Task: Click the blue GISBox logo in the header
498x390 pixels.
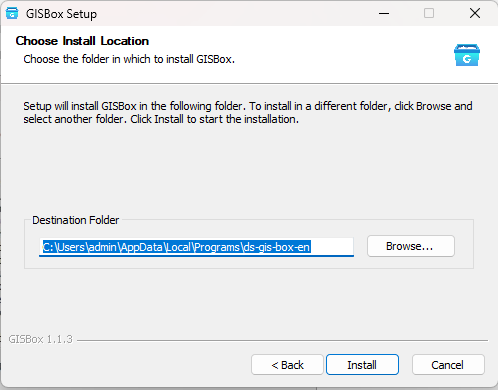Action: [467, 55]
